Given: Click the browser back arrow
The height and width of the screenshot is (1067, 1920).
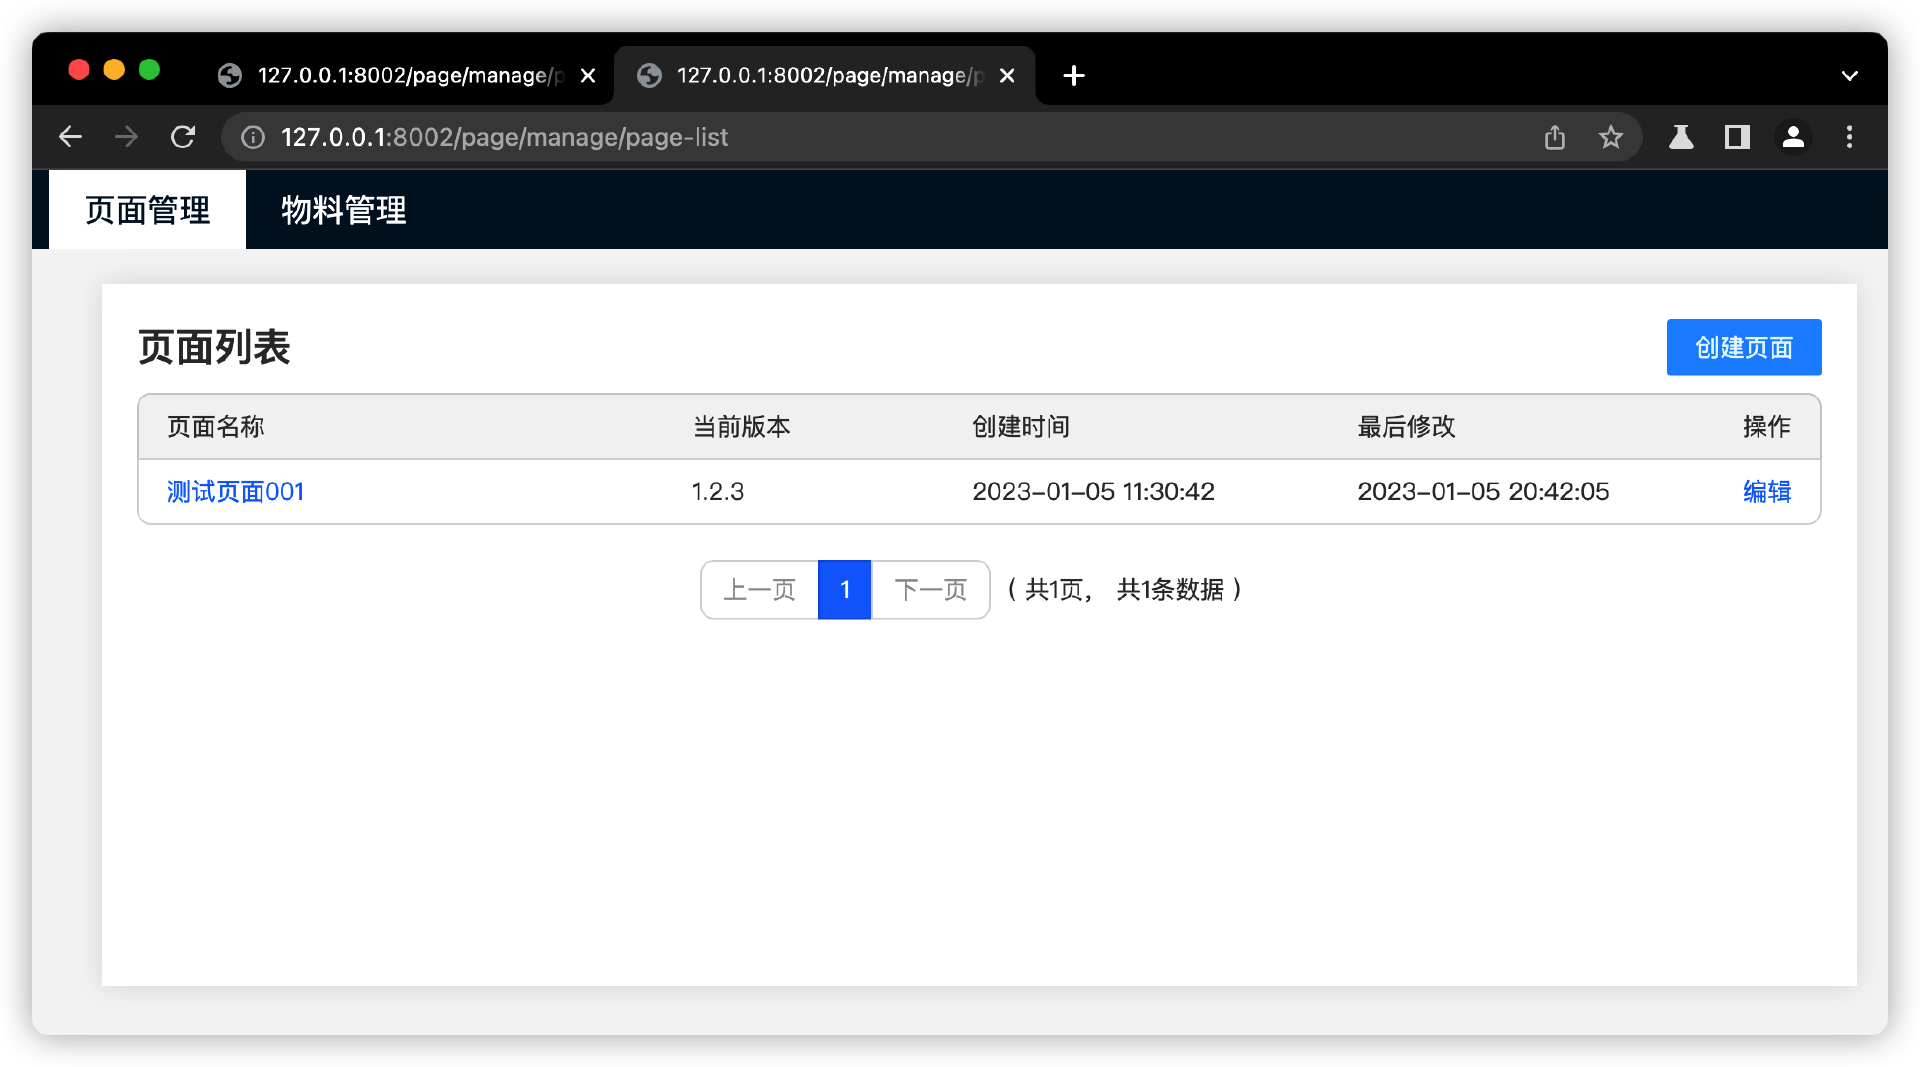Looking at the screenshot, I should pyautogui.click(x=70, y=137).
